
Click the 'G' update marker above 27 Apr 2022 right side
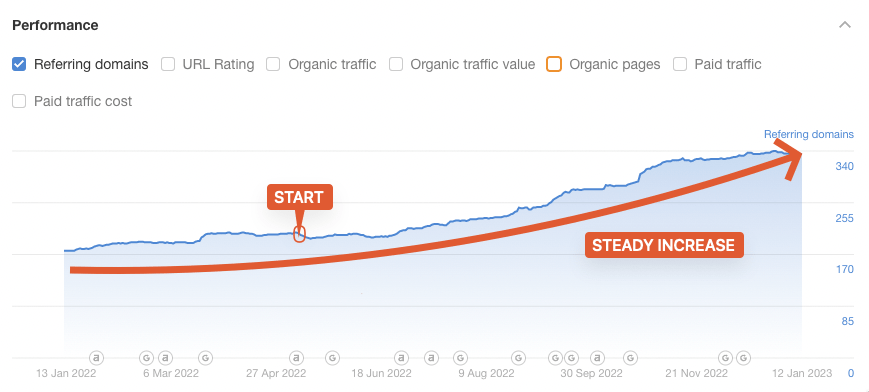pyautogui.click(x=332, y=358)
